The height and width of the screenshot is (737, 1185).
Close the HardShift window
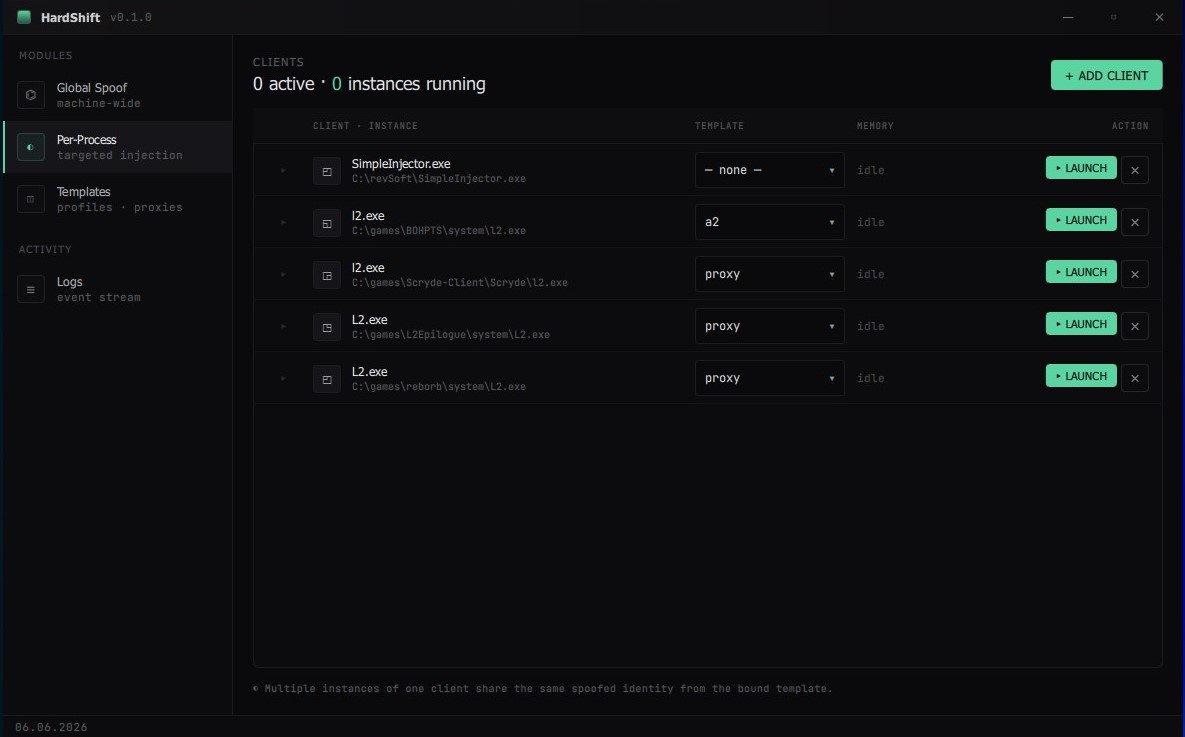(1159, 17)
